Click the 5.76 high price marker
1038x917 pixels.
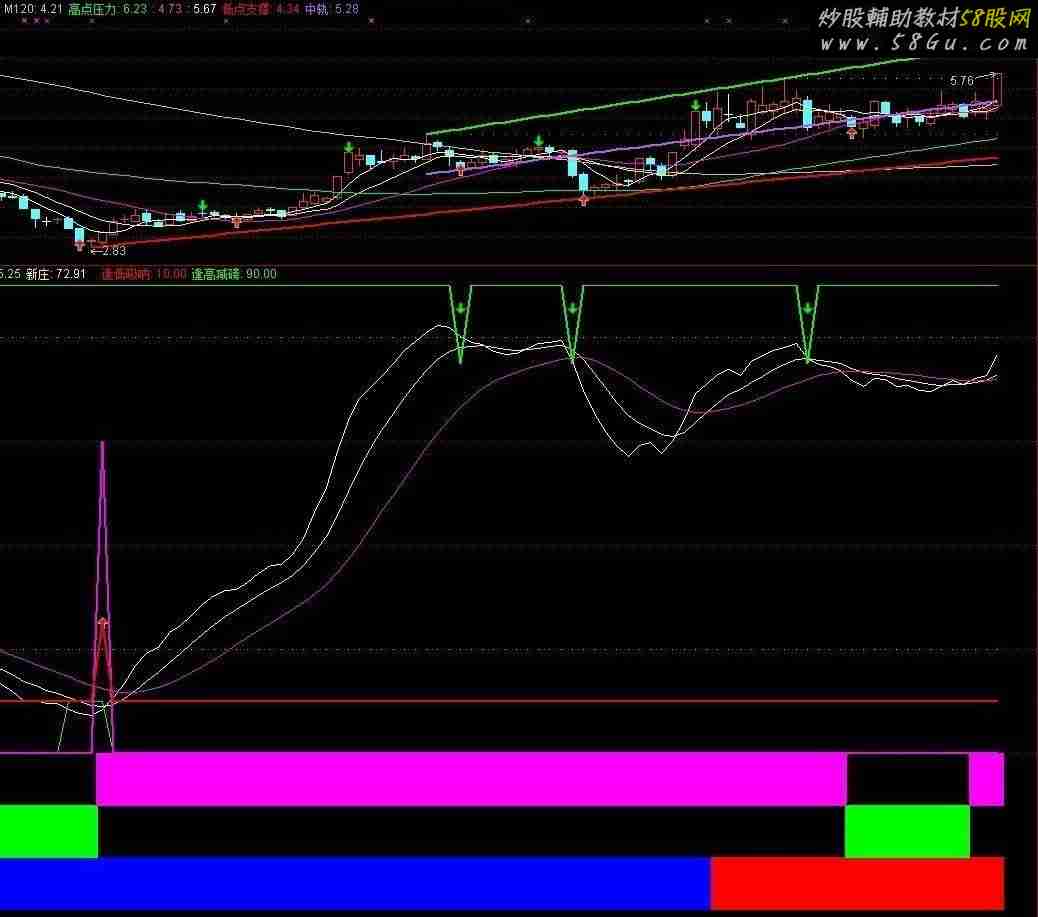pos(961,80)
